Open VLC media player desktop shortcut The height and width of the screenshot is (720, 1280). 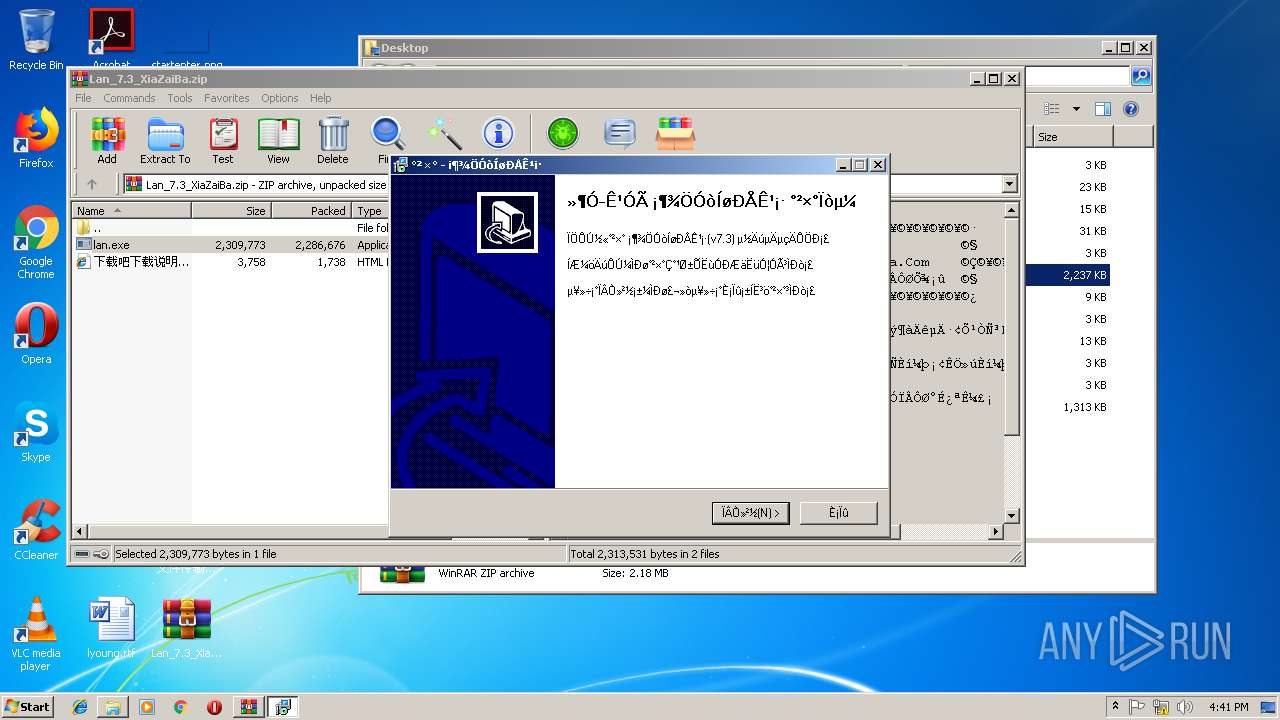coord(36,634)
